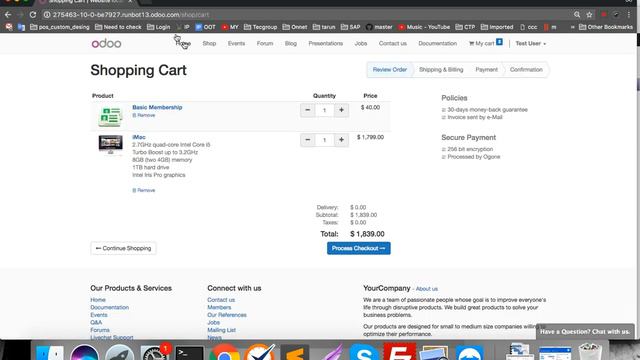
Task: Open the About us footer link
Action: 427,289
